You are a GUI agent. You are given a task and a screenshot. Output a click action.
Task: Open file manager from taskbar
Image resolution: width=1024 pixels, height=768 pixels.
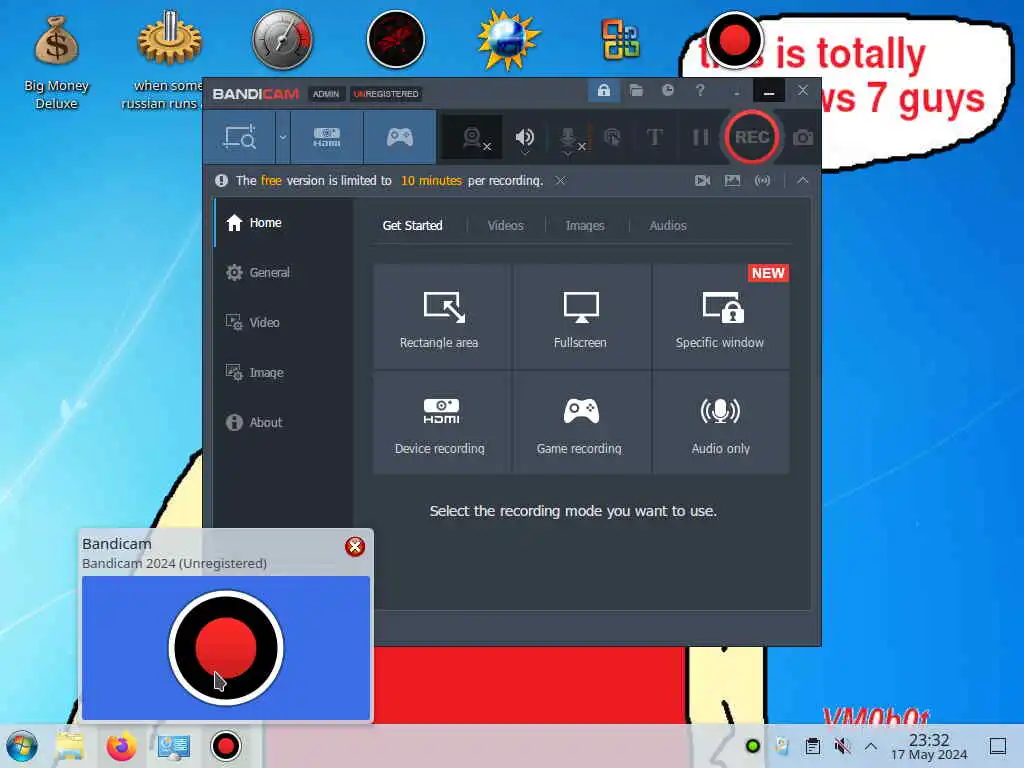pyautogui.click(x=70, y=746)
